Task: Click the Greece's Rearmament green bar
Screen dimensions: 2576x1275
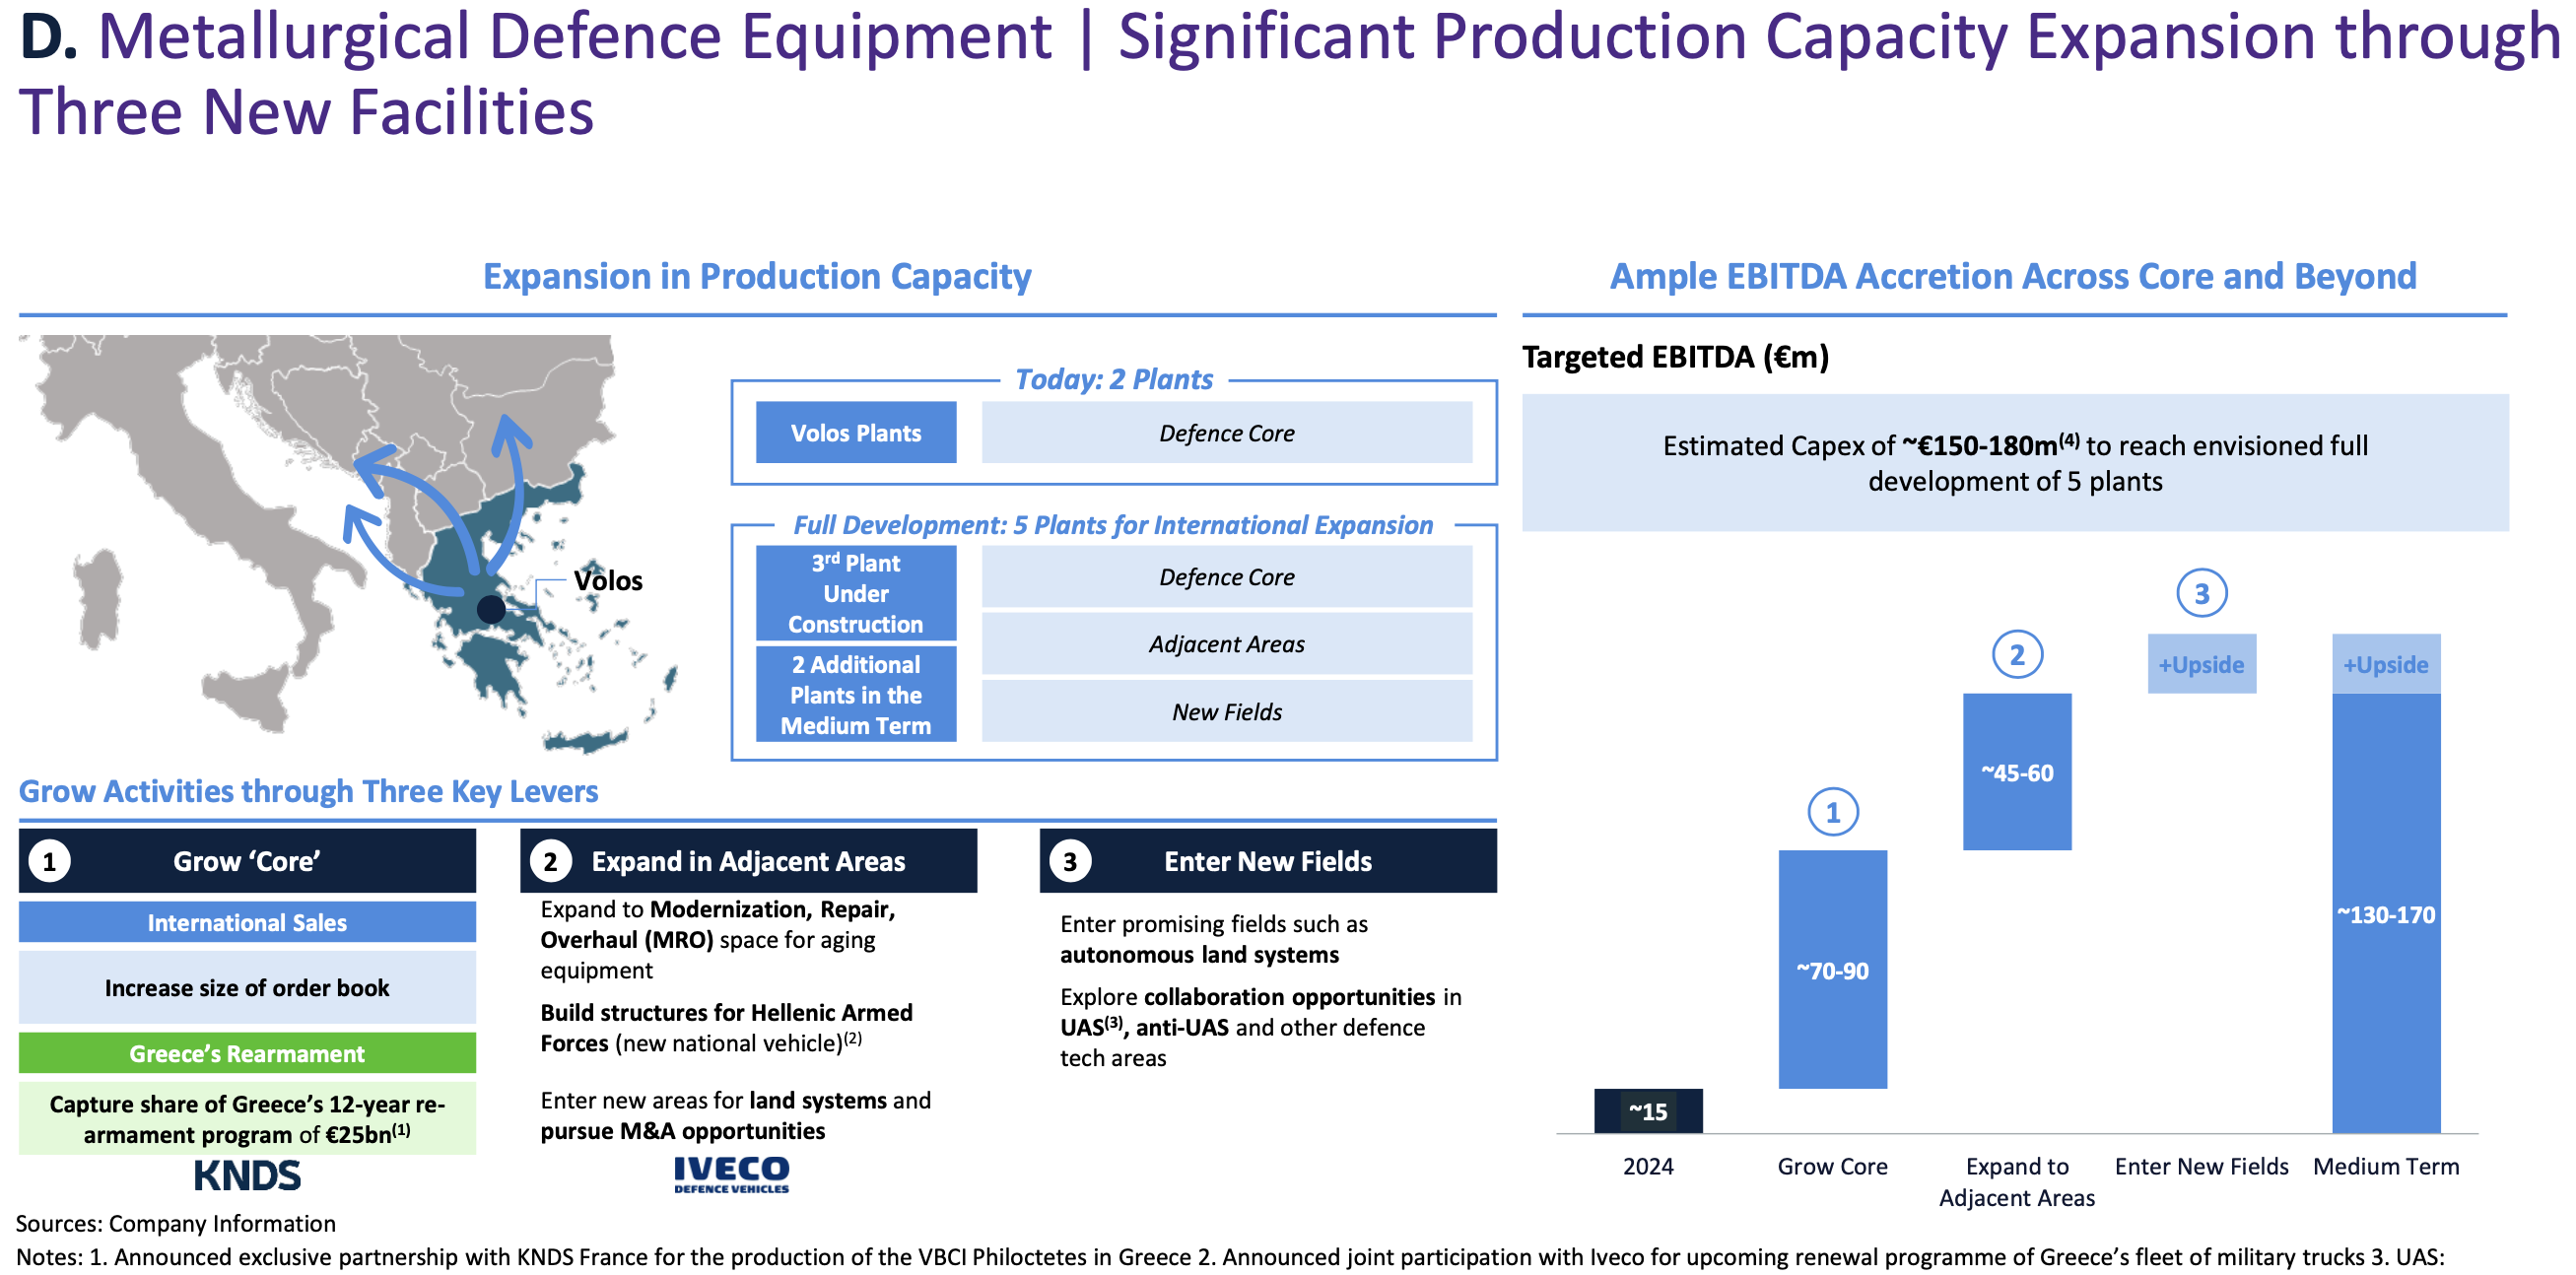Action: click(x=247, y=1053)
